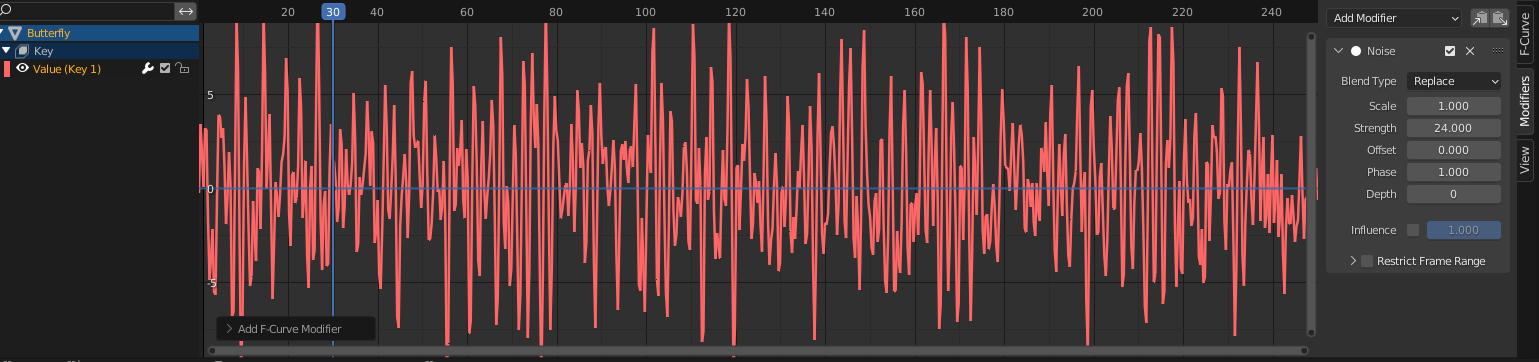Toggle mute checkbox on Value (Key 1) channel
Image resolution: width=1539 pixels, height=362 pixels.
pos(166,68)
